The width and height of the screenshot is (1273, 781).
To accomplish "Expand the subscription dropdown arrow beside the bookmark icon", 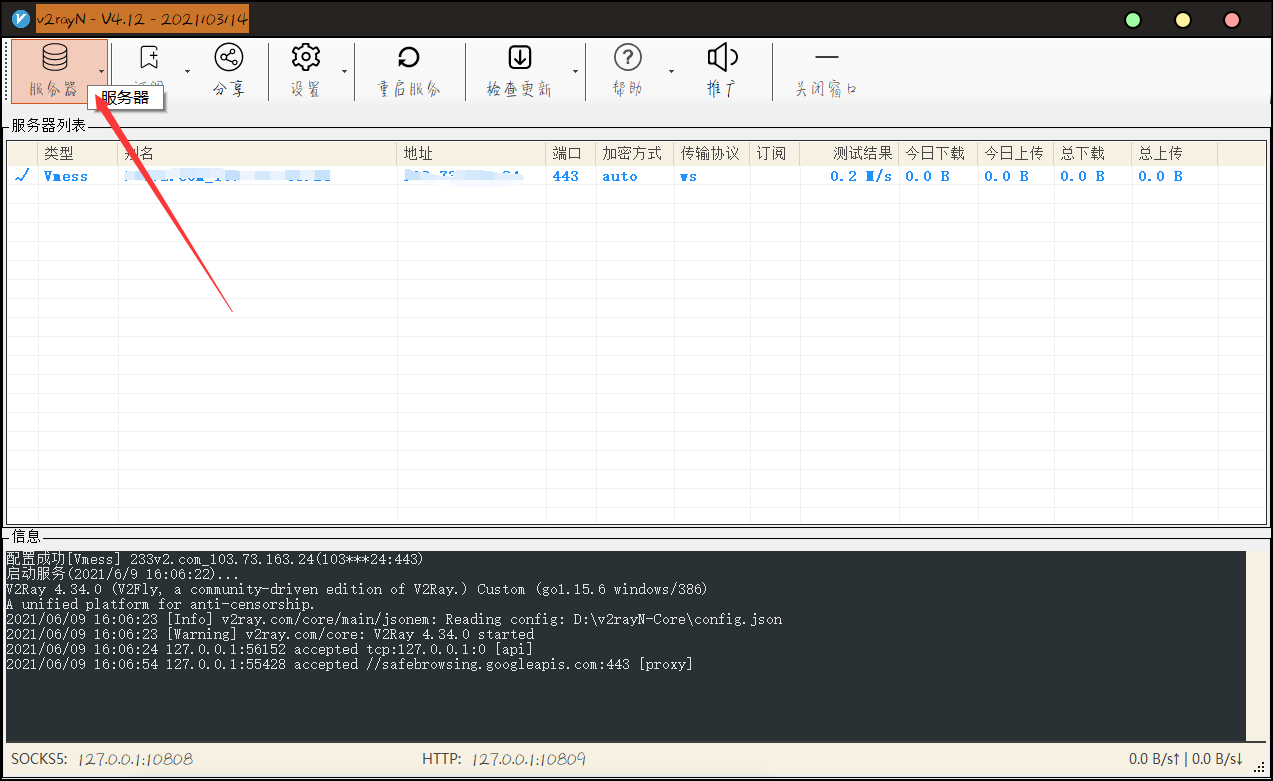I will 187,71.
